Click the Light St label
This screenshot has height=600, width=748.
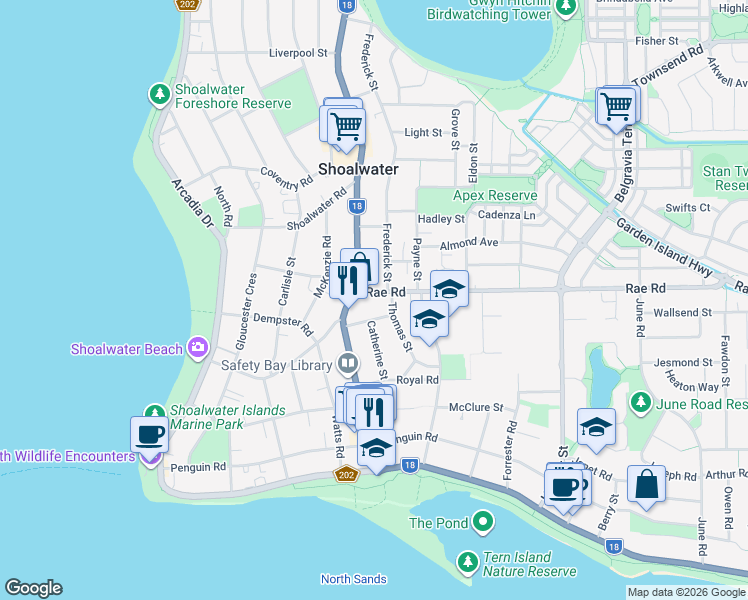coord(423,133)
